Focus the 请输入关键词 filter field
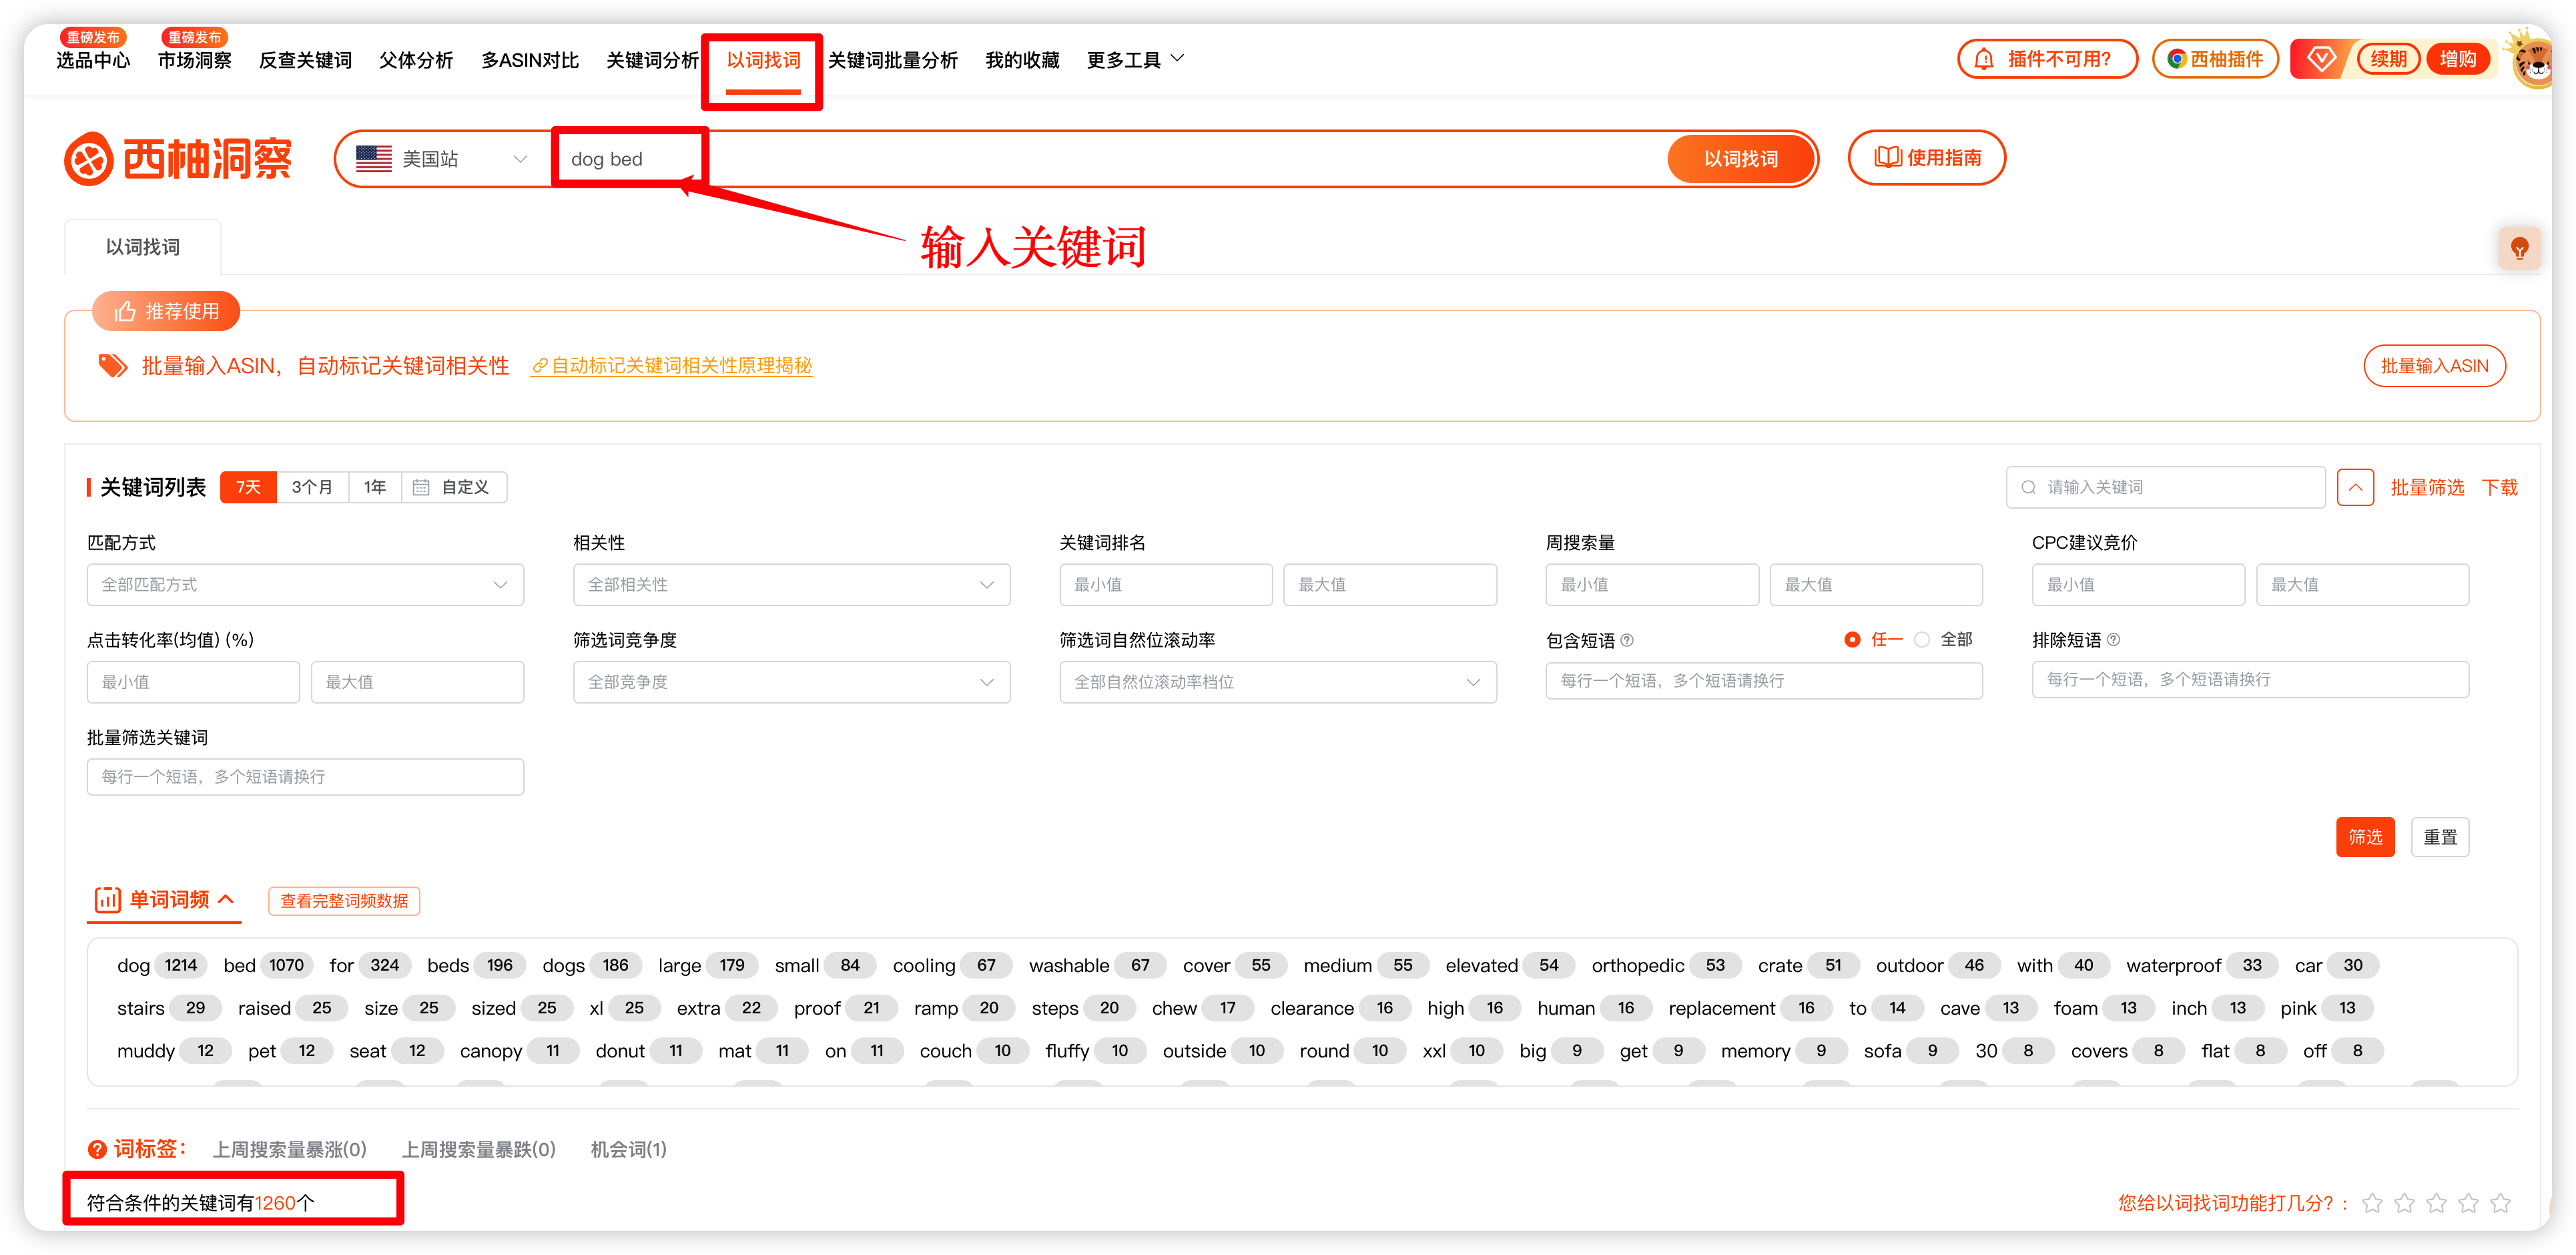 2165,488
